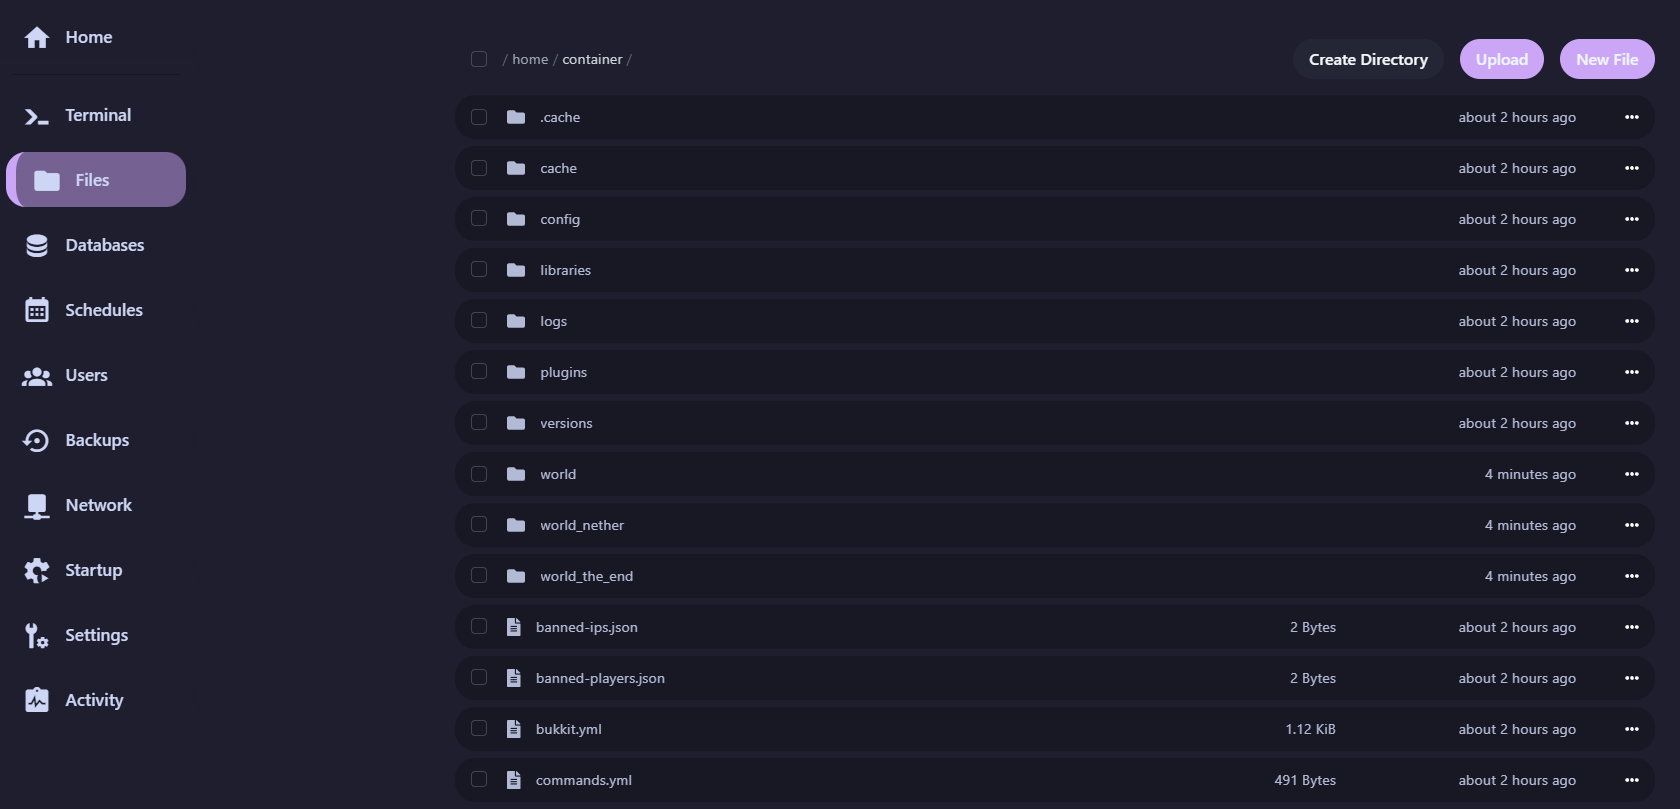Click the Schedules calendar icon
This screenshot has height=809, width=1680.
coord(37,311)
